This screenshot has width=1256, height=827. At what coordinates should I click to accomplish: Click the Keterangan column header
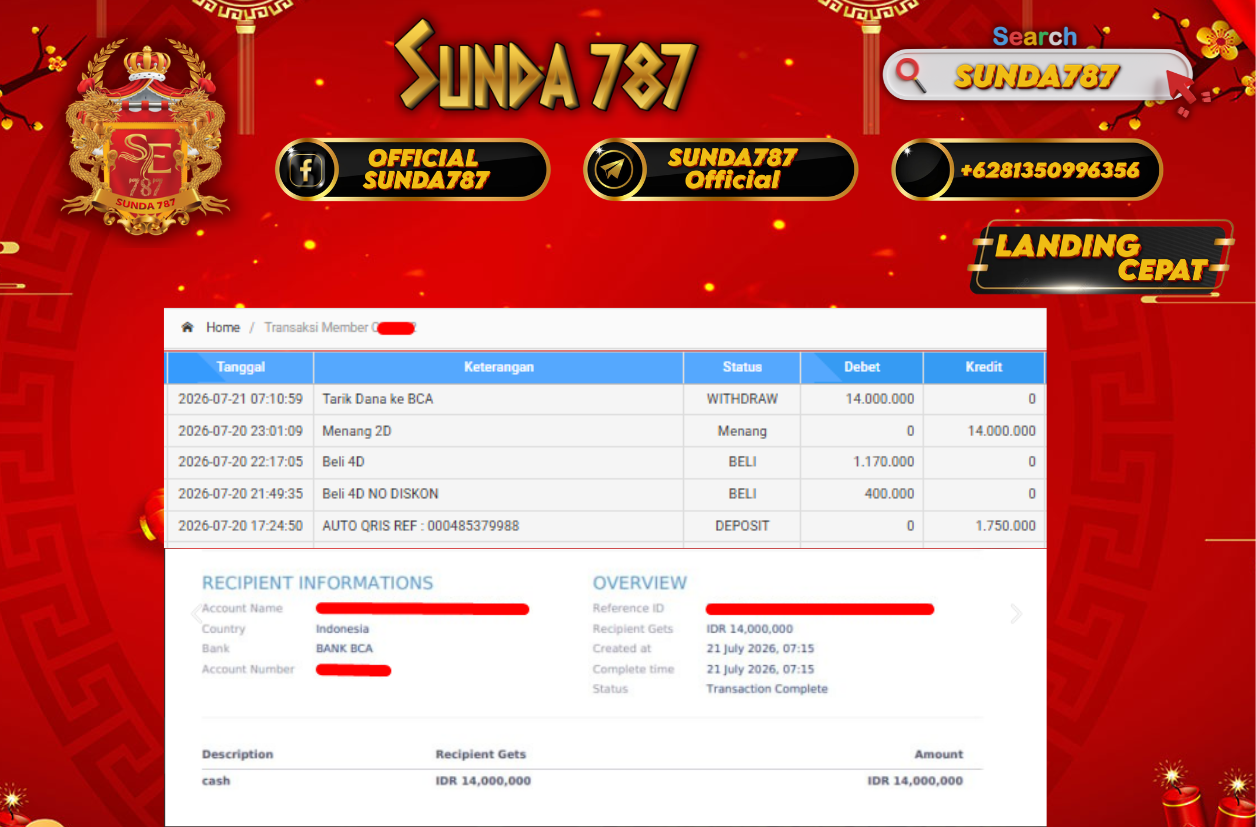pos(499,367)
